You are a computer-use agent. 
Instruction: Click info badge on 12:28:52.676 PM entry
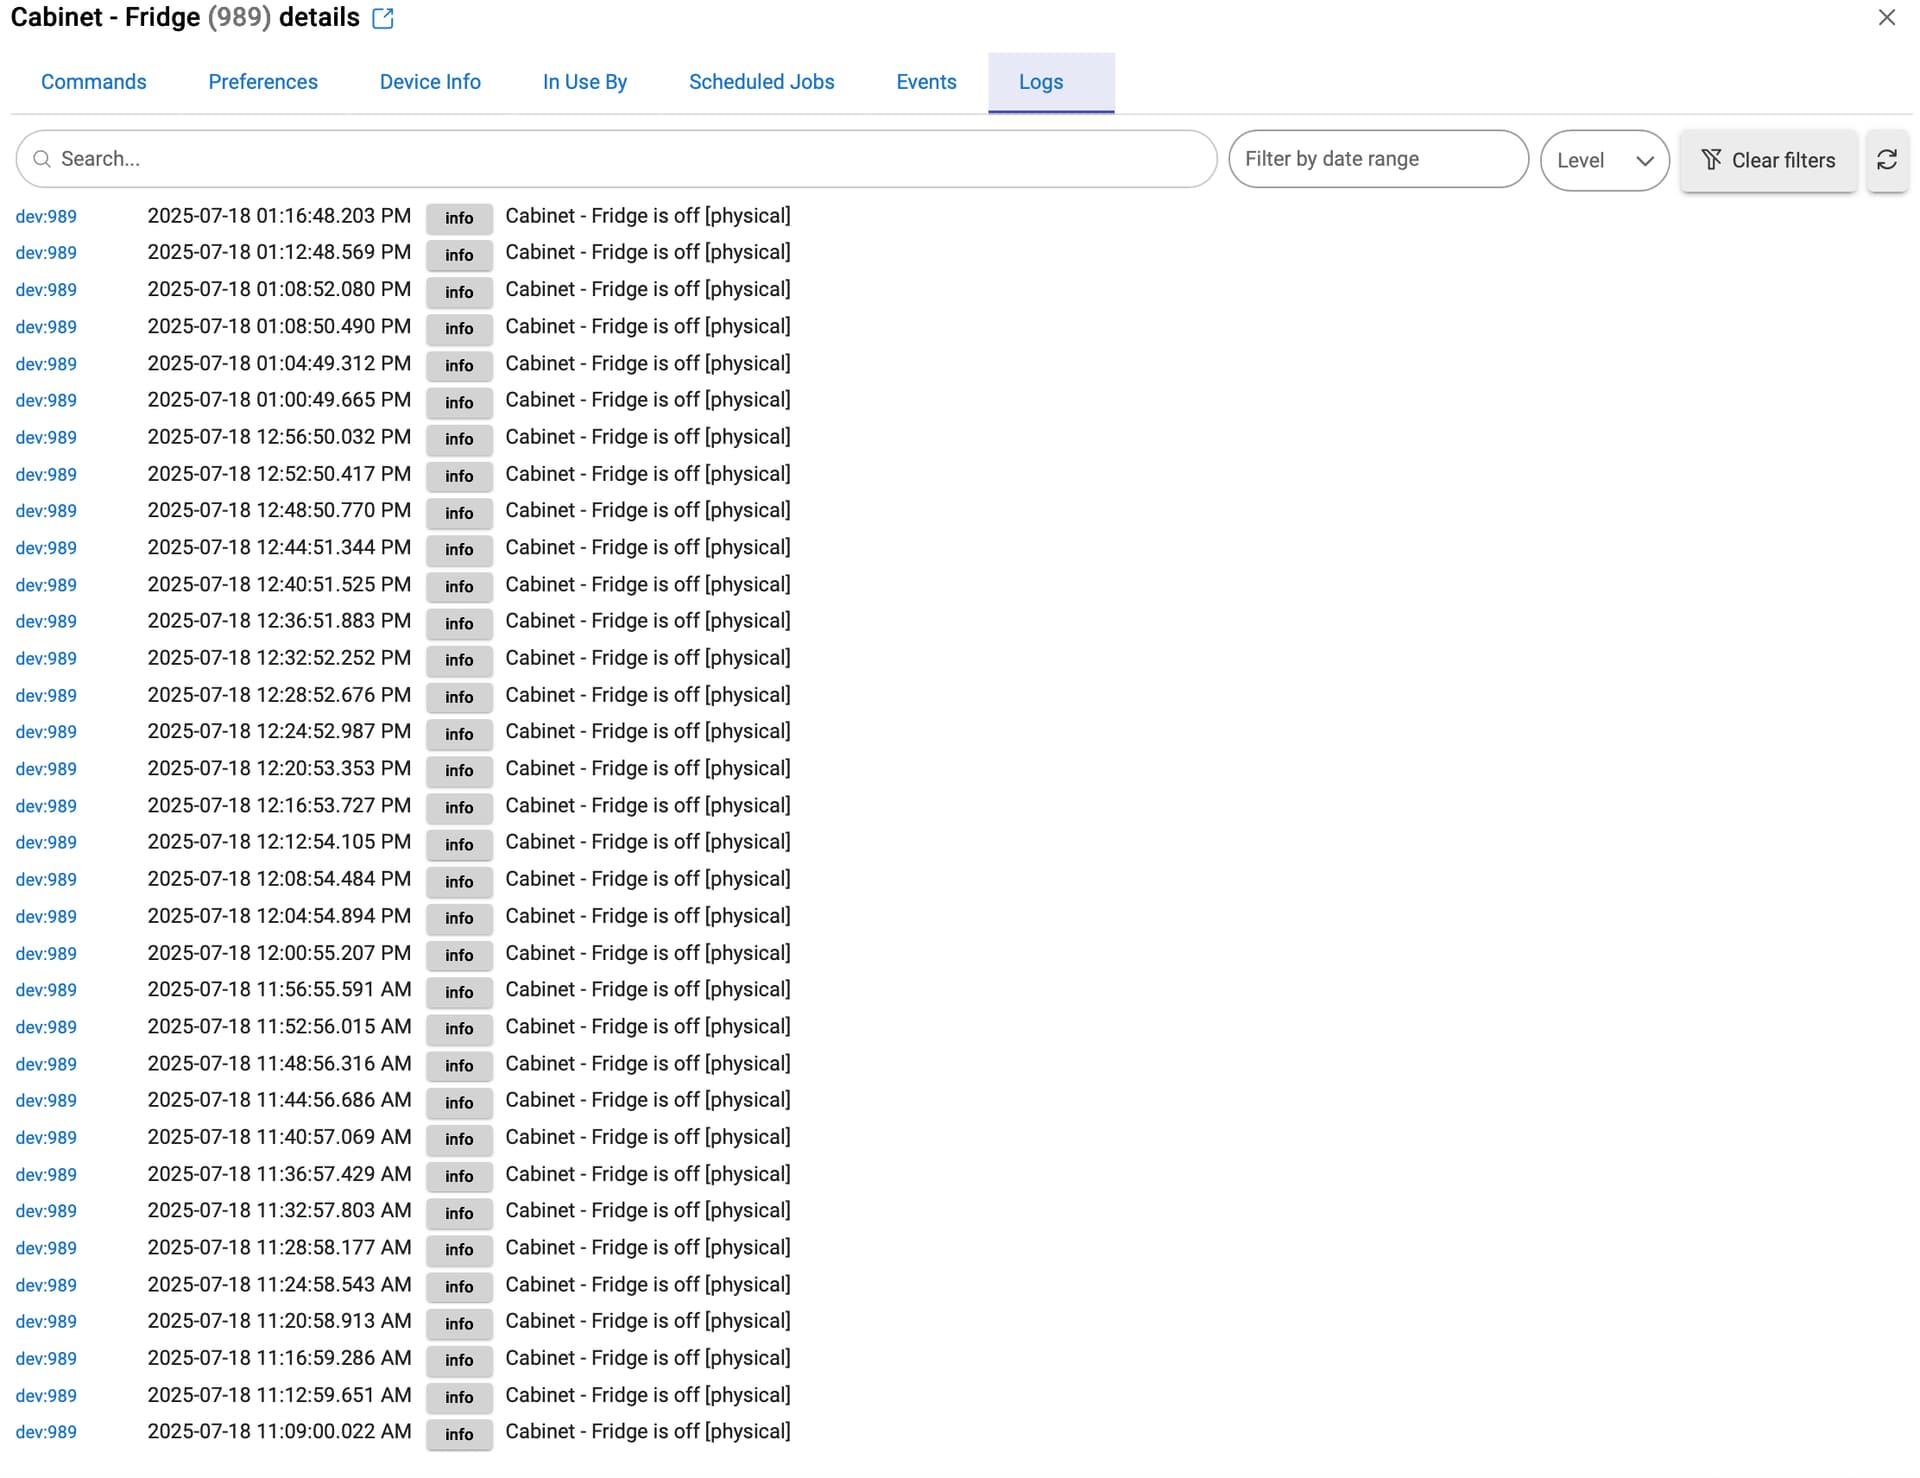tap(459, 697)
